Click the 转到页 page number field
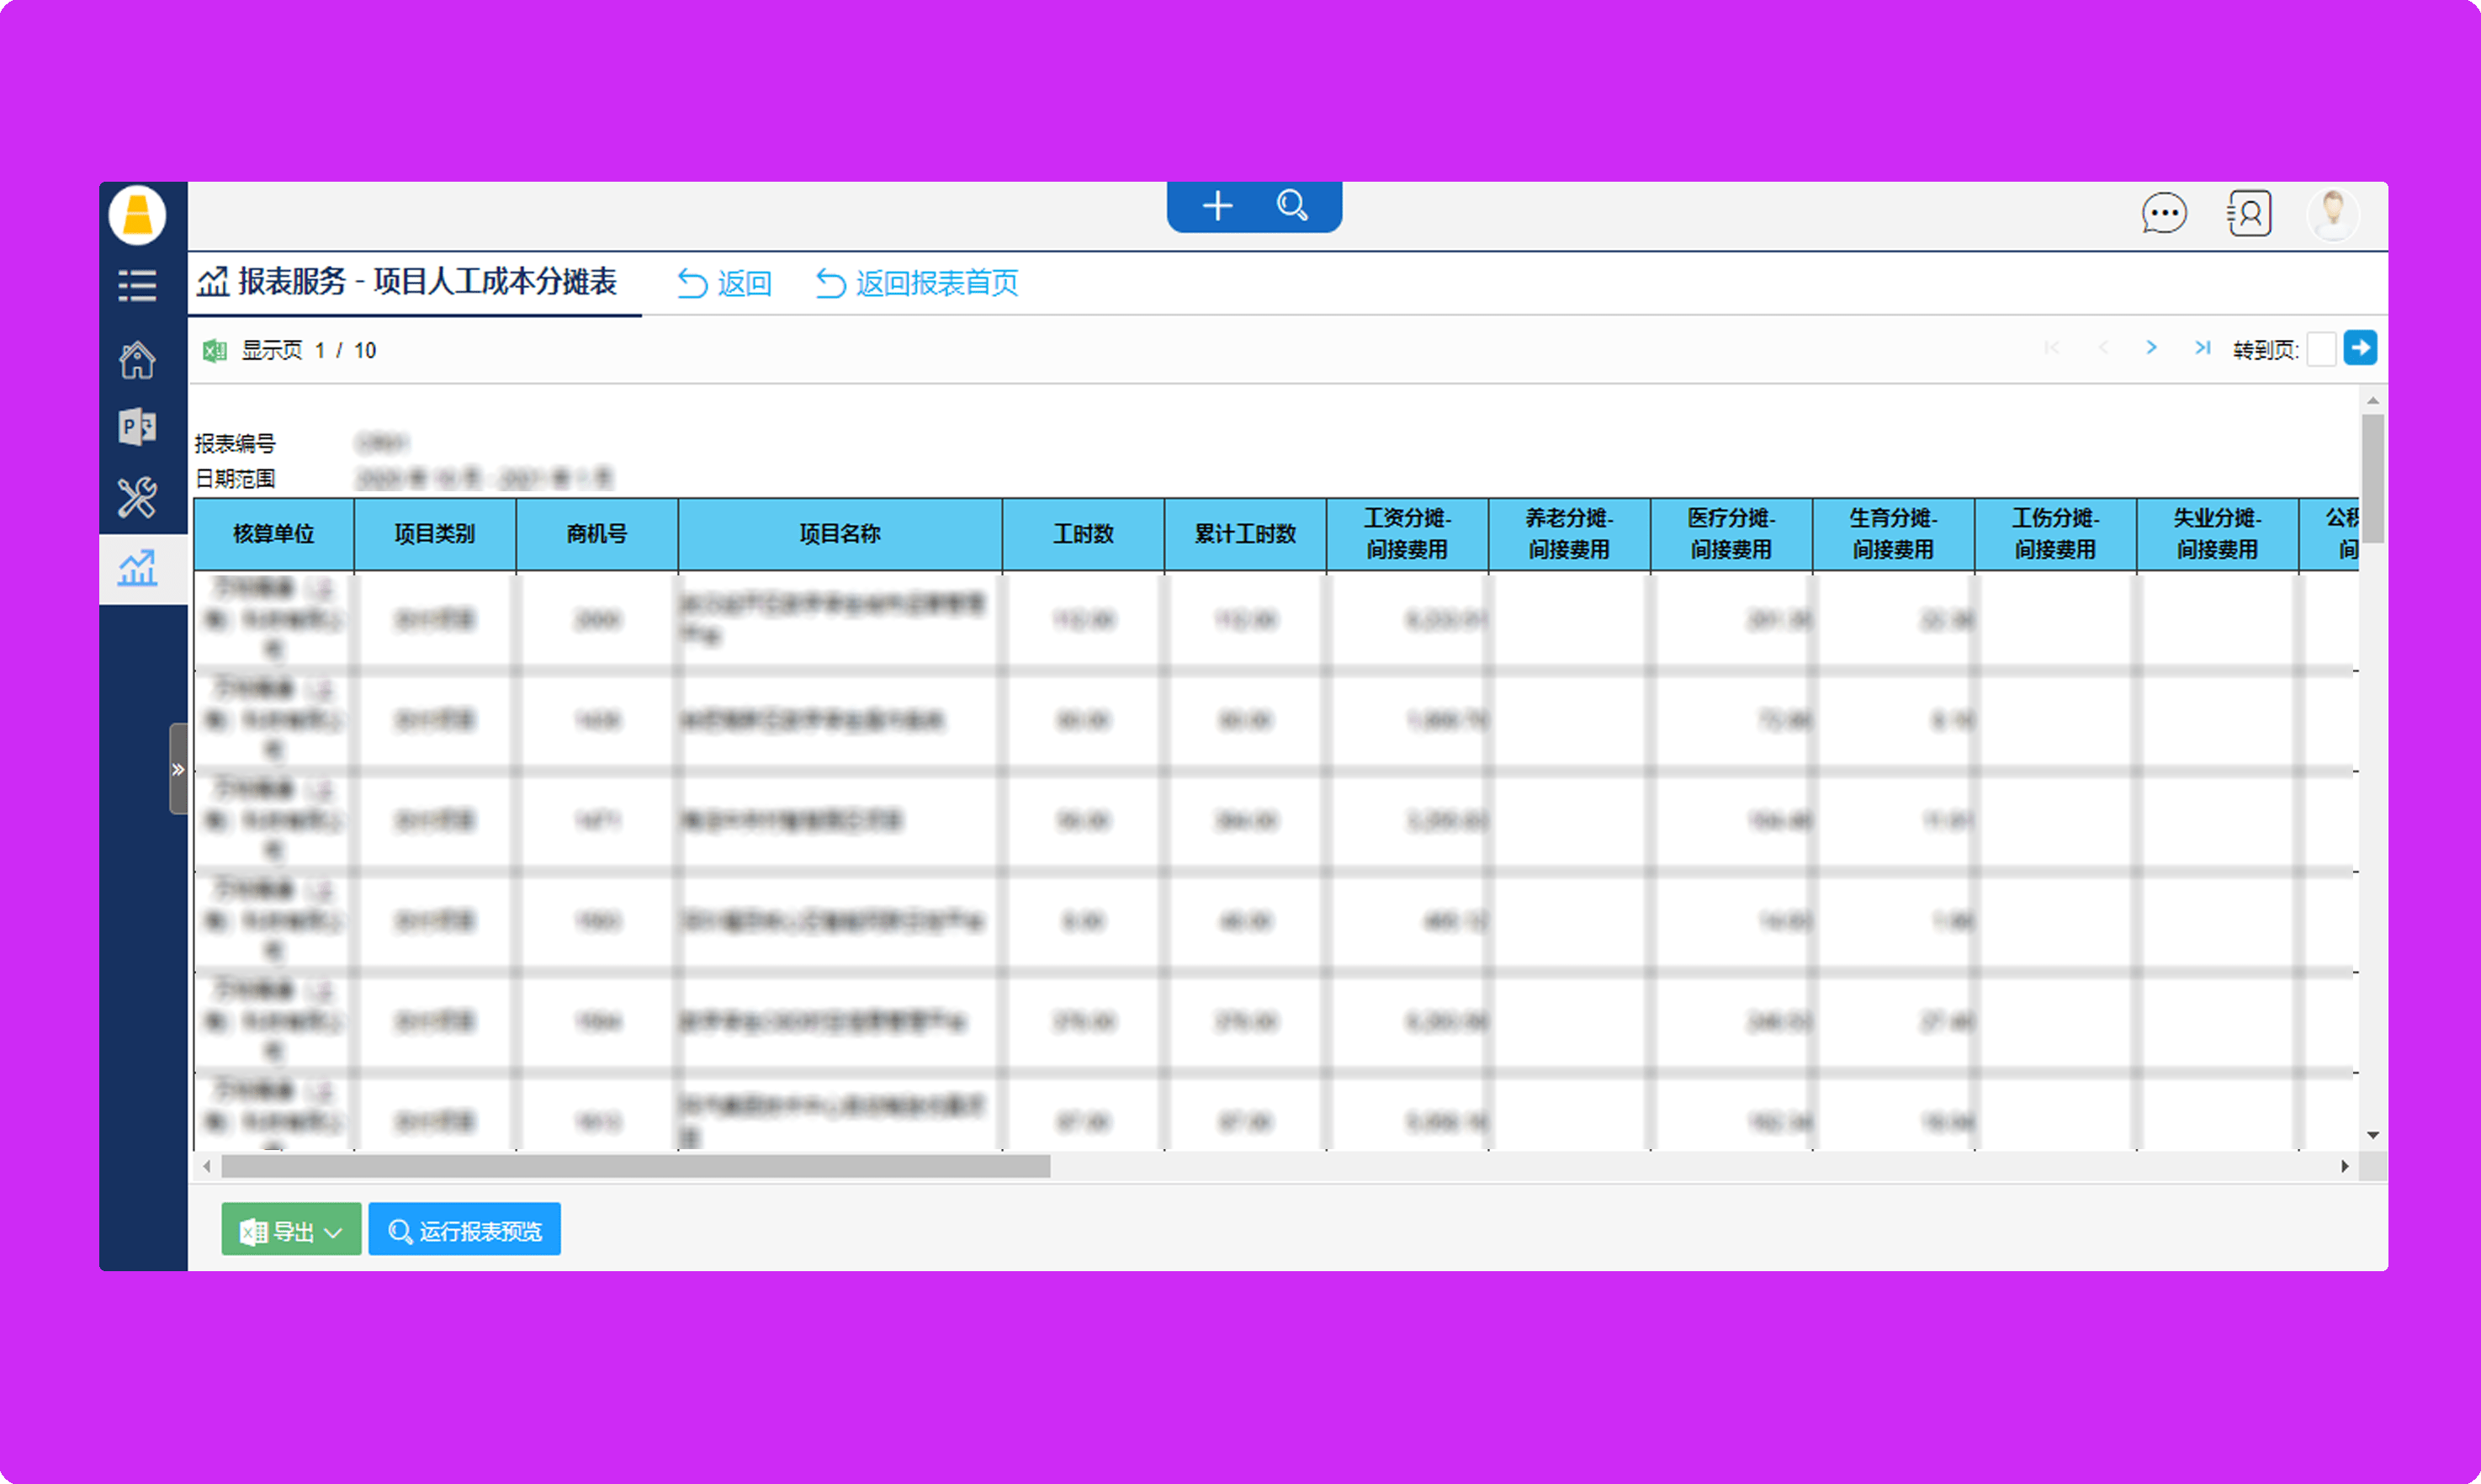 point(2321,349)
